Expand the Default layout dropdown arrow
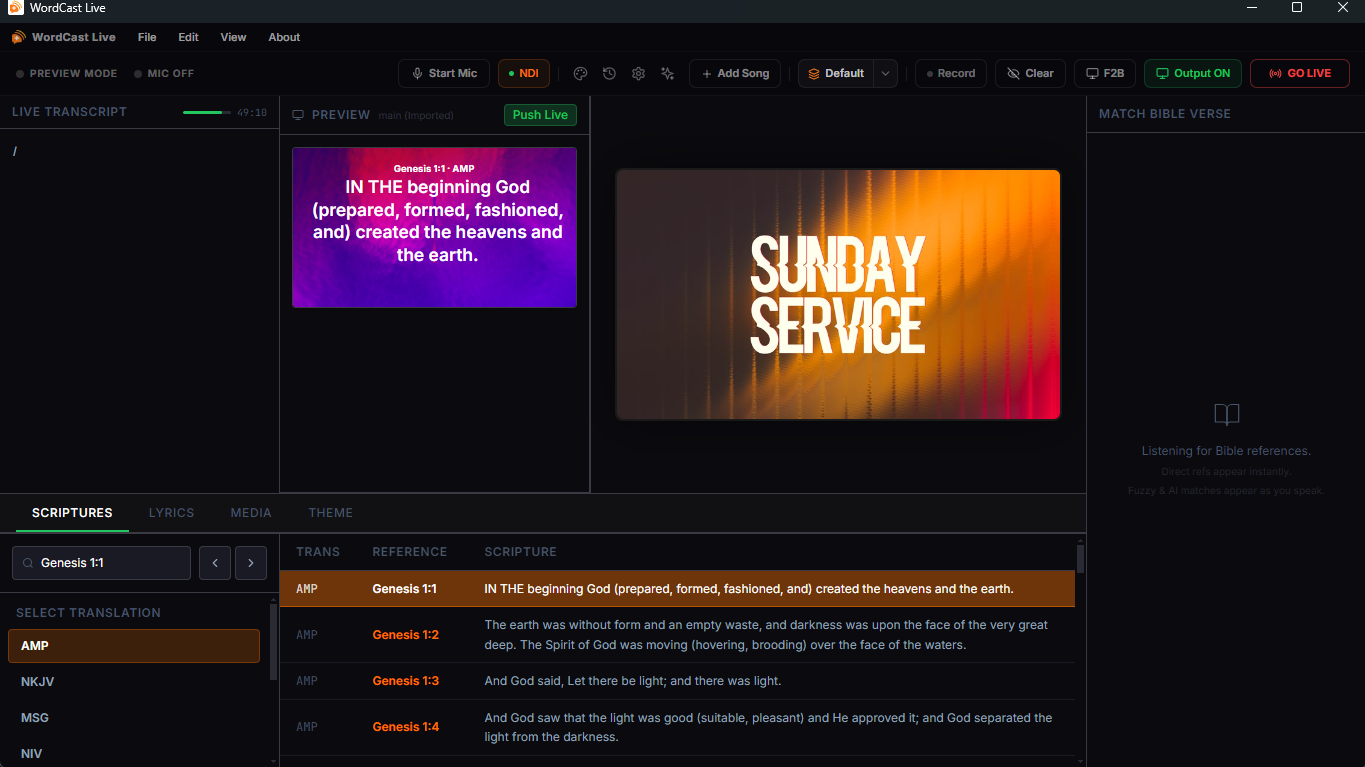This screenshot has height=767, width=1365. 885,73
